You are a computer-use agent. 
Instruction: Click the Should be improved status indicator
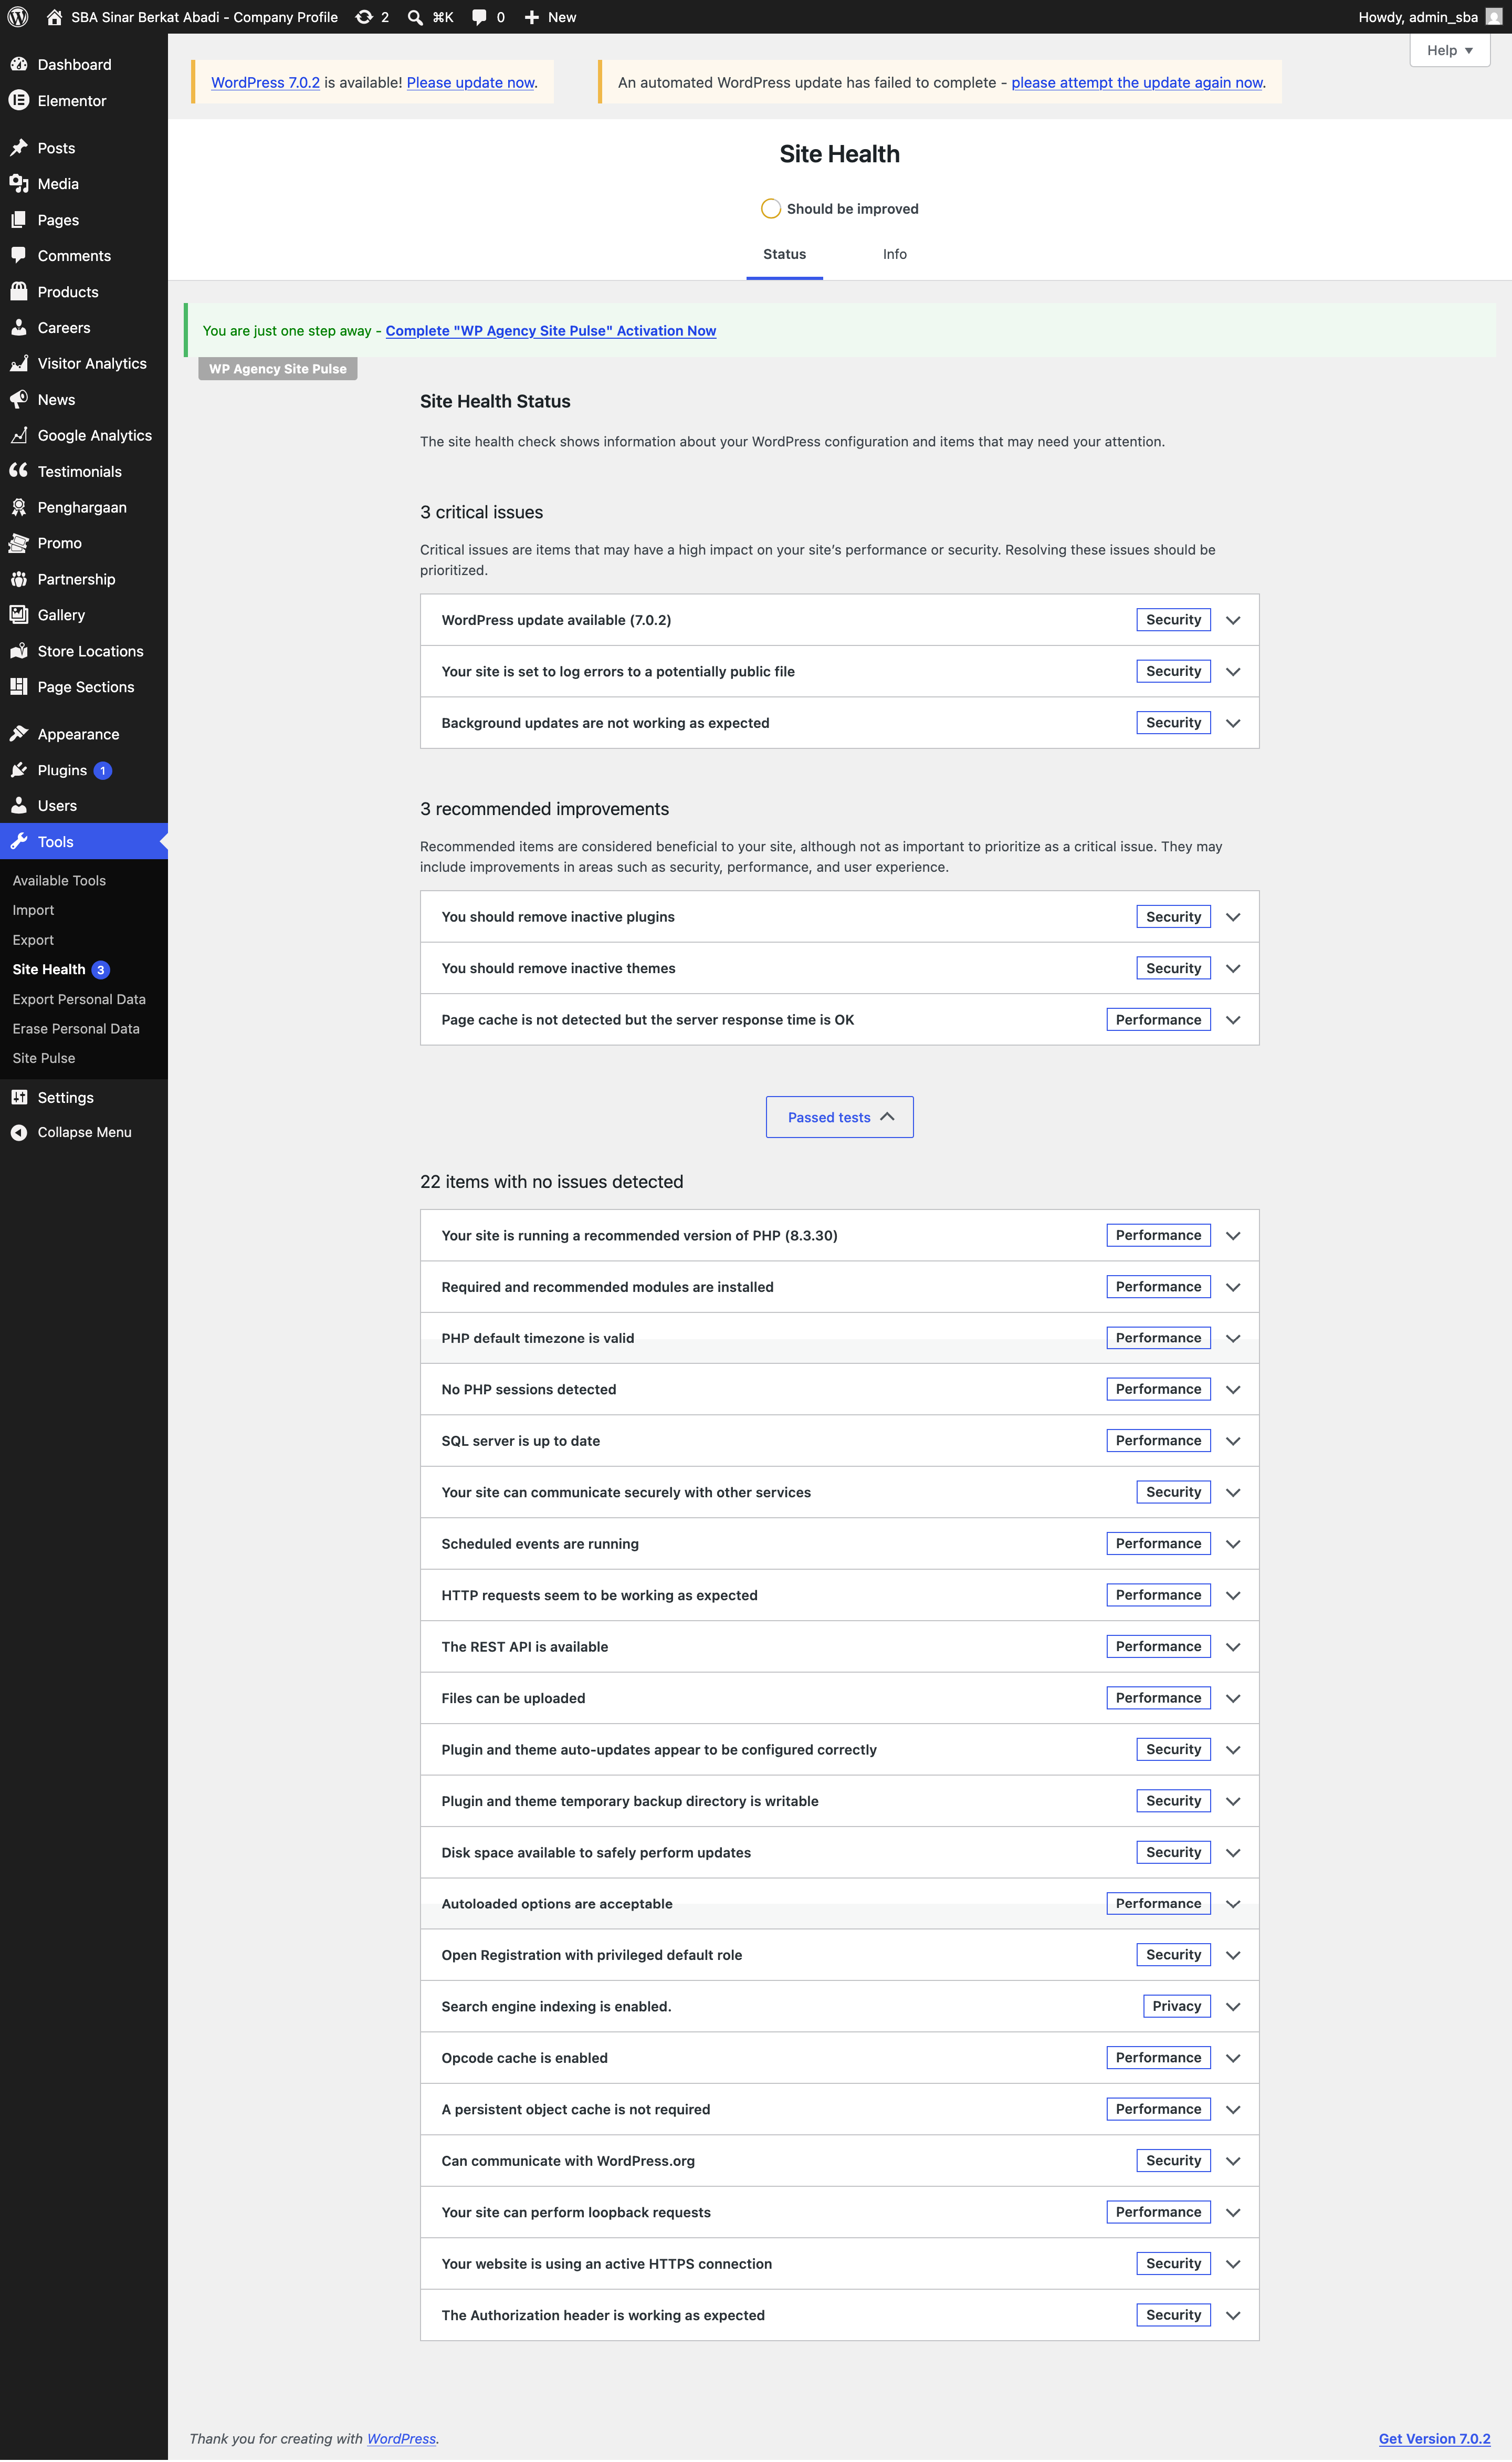pos(839,209)
